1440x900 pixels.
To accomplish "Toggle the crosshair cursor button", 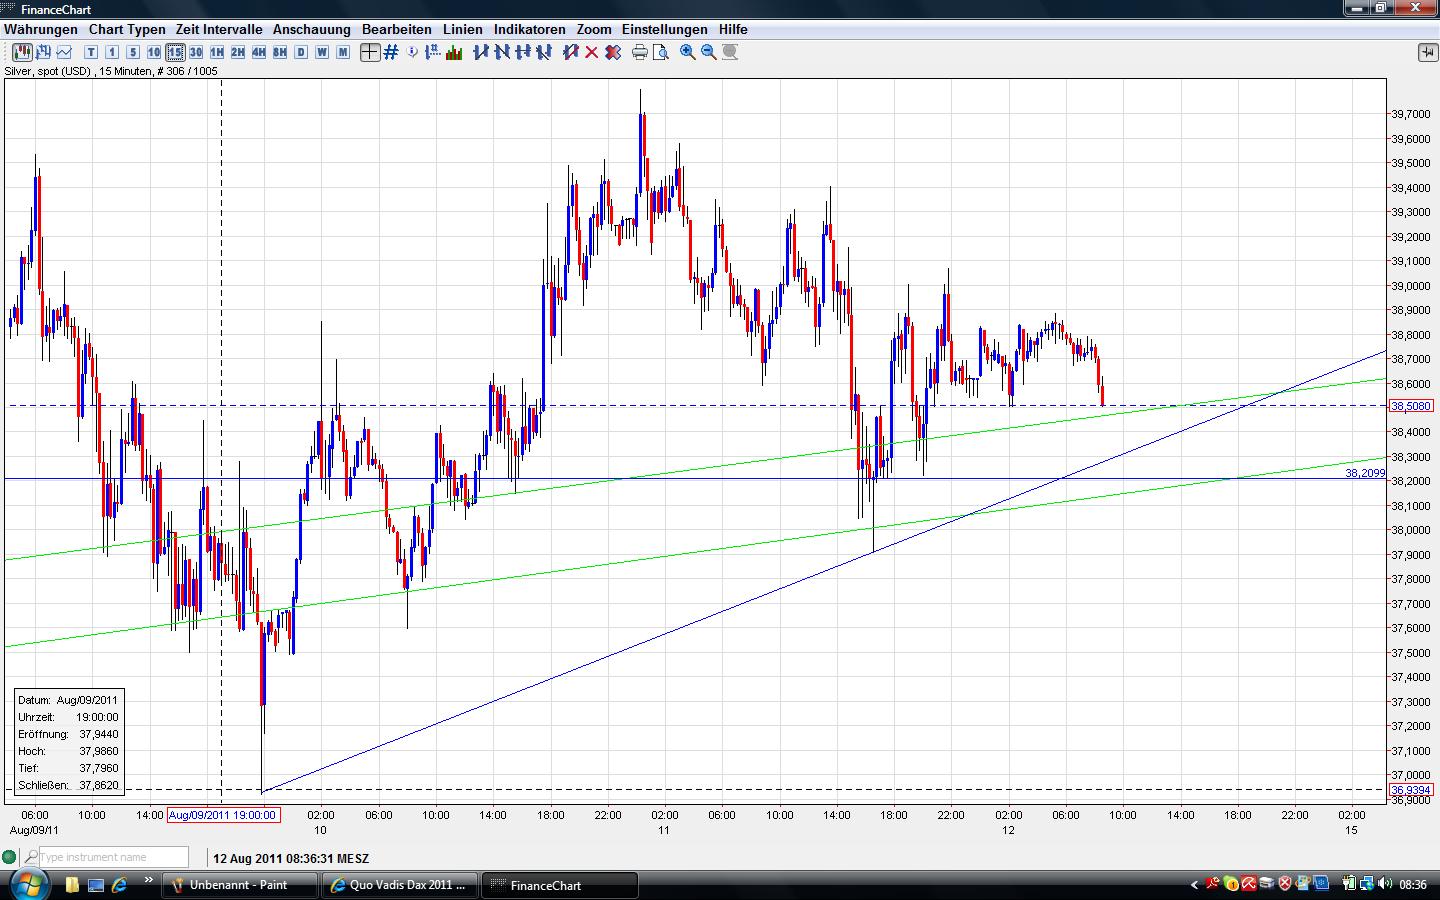I will (370, 52).
